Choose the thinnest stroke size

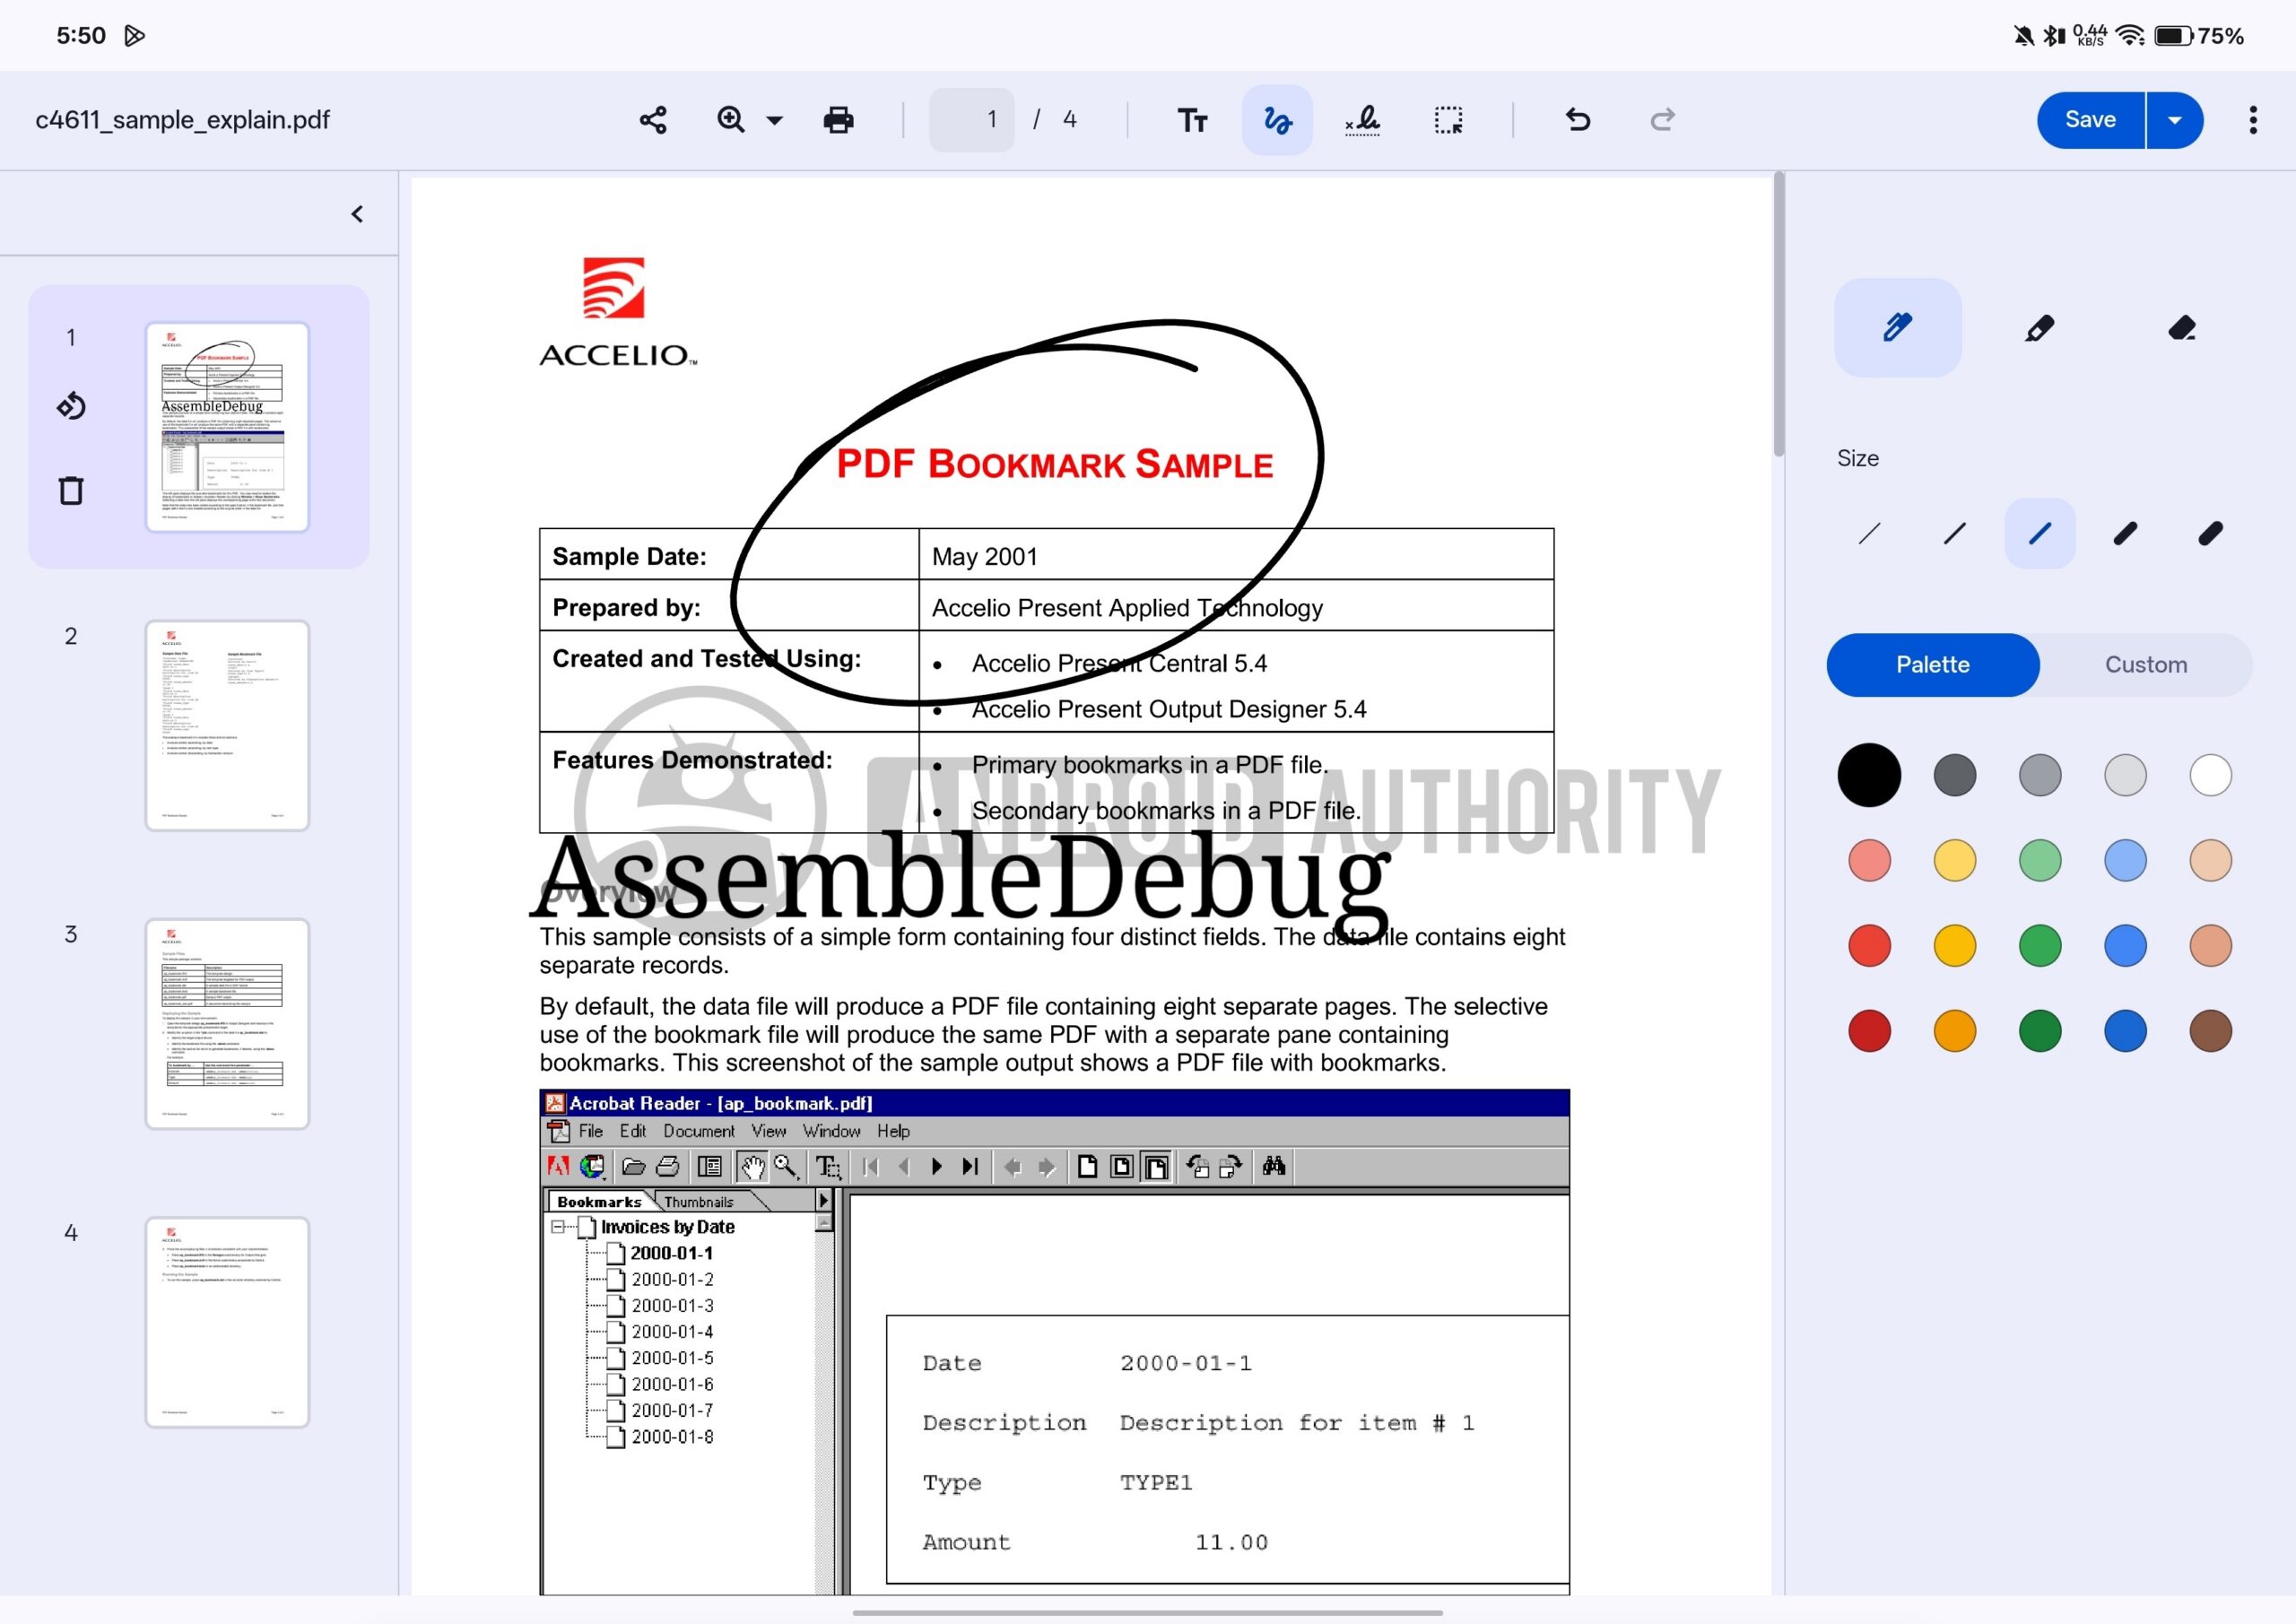[1869, 534]
